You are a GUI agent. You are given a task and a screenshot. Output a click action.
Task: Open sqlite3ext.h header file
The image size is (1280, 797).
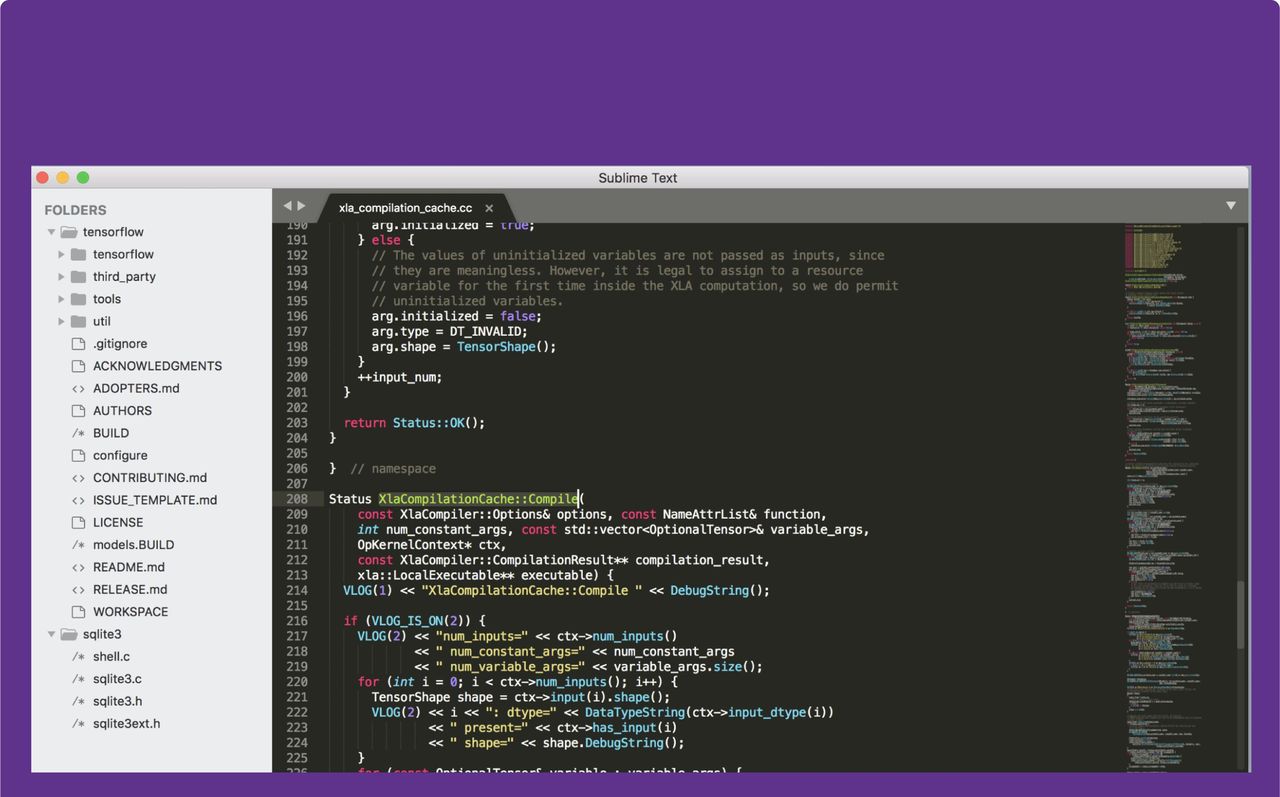point(126,723)
